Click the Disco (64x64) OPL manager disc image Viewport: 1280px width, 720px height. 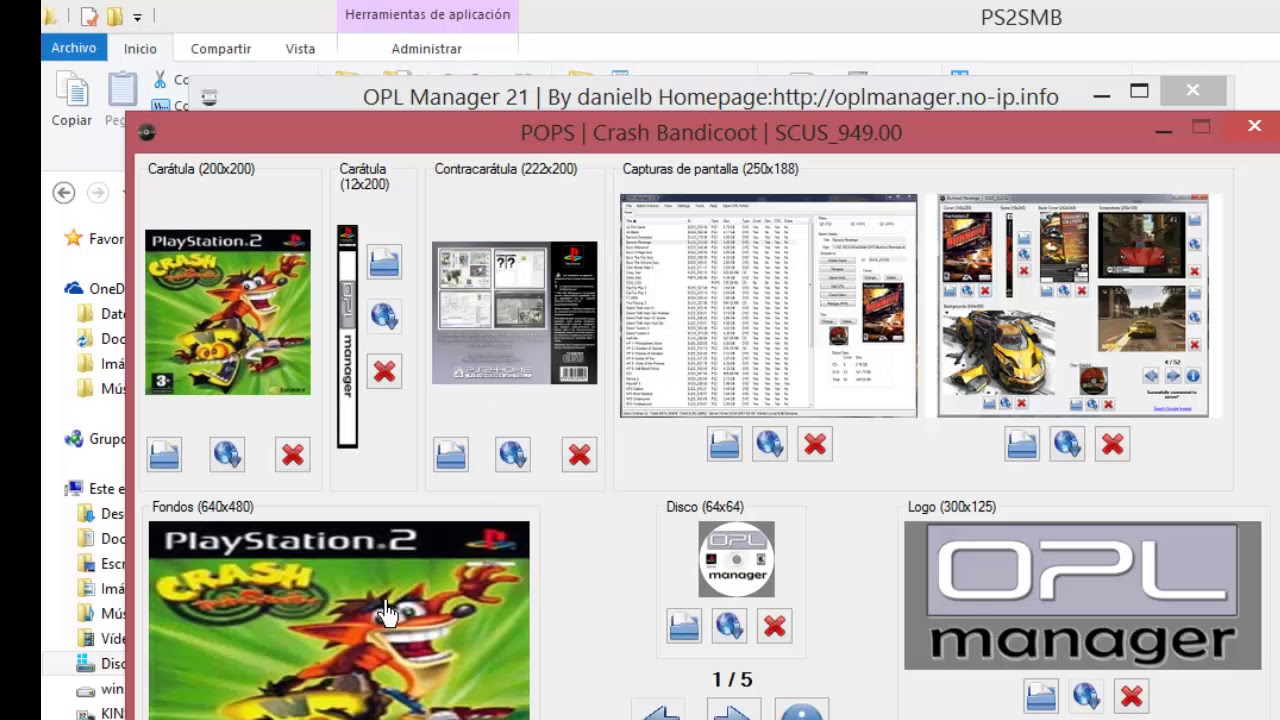coord(736,559)
